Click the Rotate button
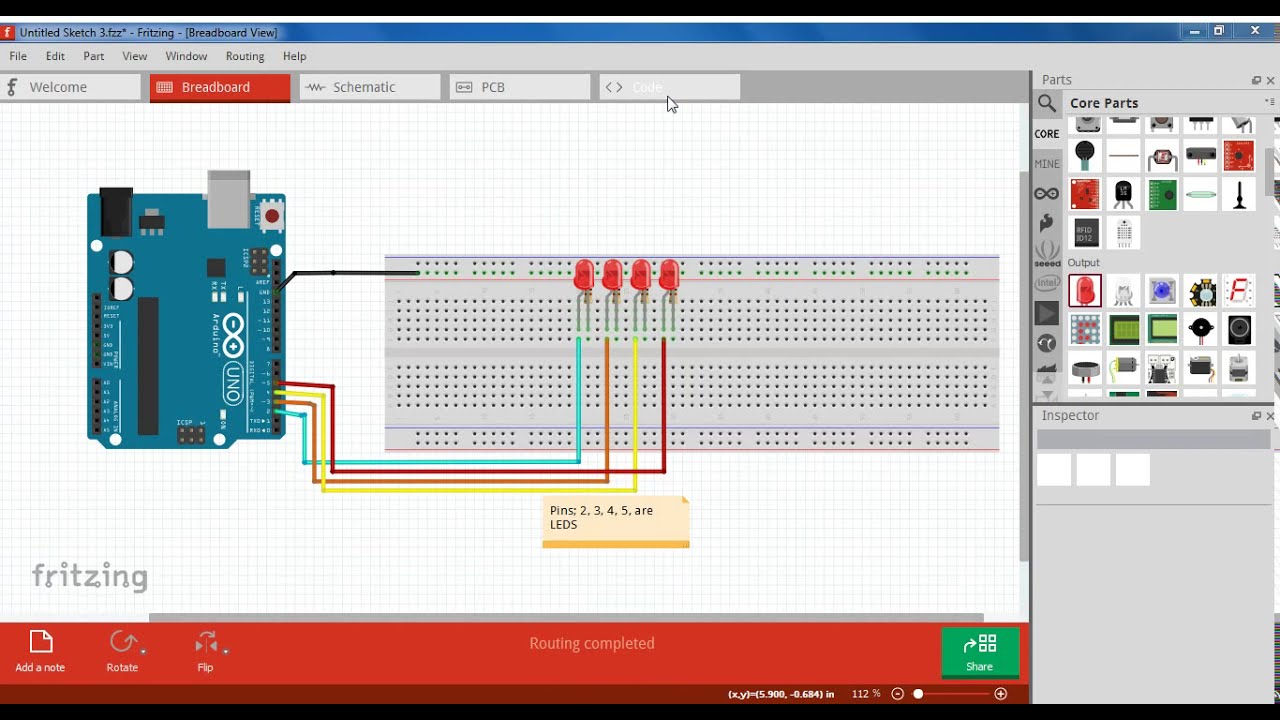Screen dimensions: 1280x720 (x=122, y=652)
